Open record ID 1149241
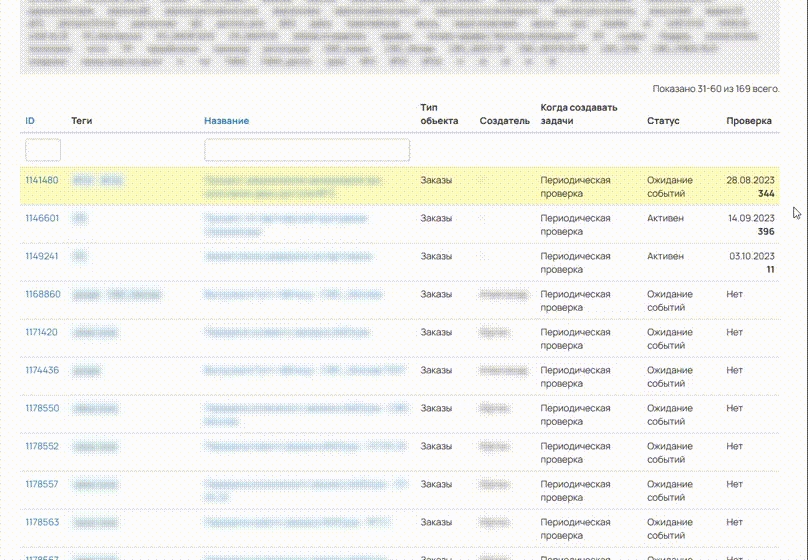 (42, 256)
